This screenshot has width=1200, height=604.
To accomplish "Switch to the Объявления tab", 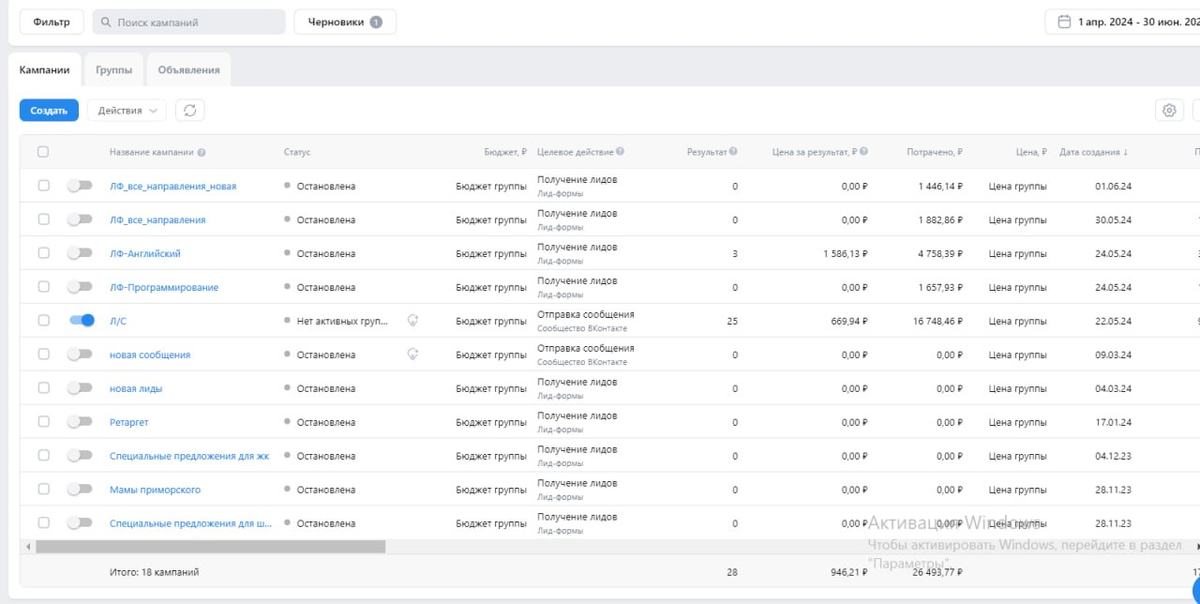I will point(189,70).
